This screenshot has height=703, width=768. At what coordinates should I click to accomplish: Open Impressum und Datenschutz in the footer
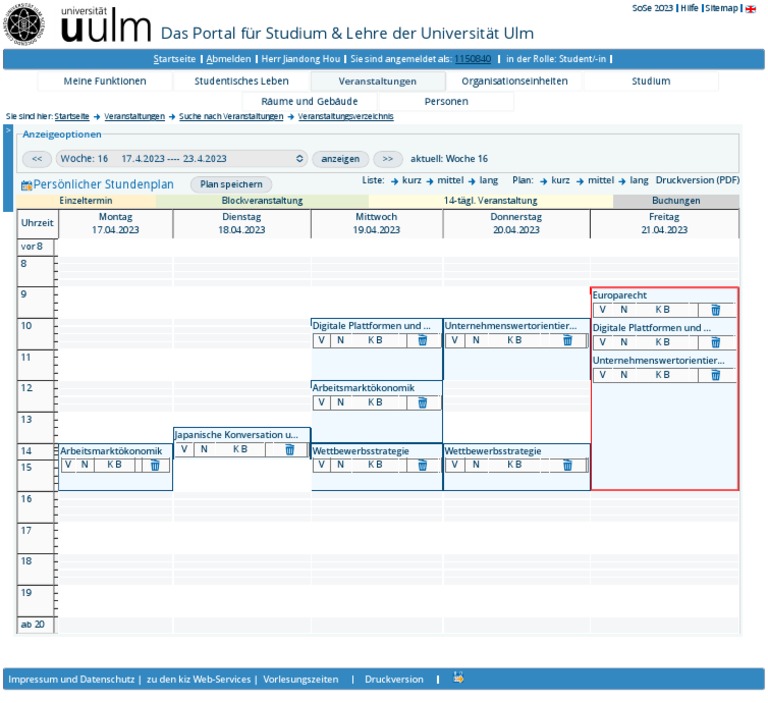pos(72,679)
